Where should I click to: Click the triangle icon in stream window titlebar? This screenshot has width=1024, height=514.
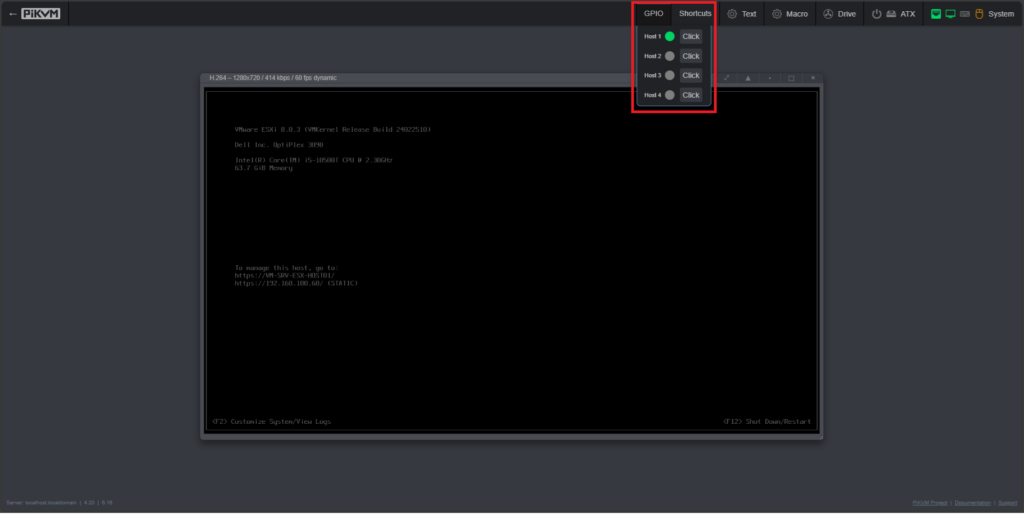point(748,78)
